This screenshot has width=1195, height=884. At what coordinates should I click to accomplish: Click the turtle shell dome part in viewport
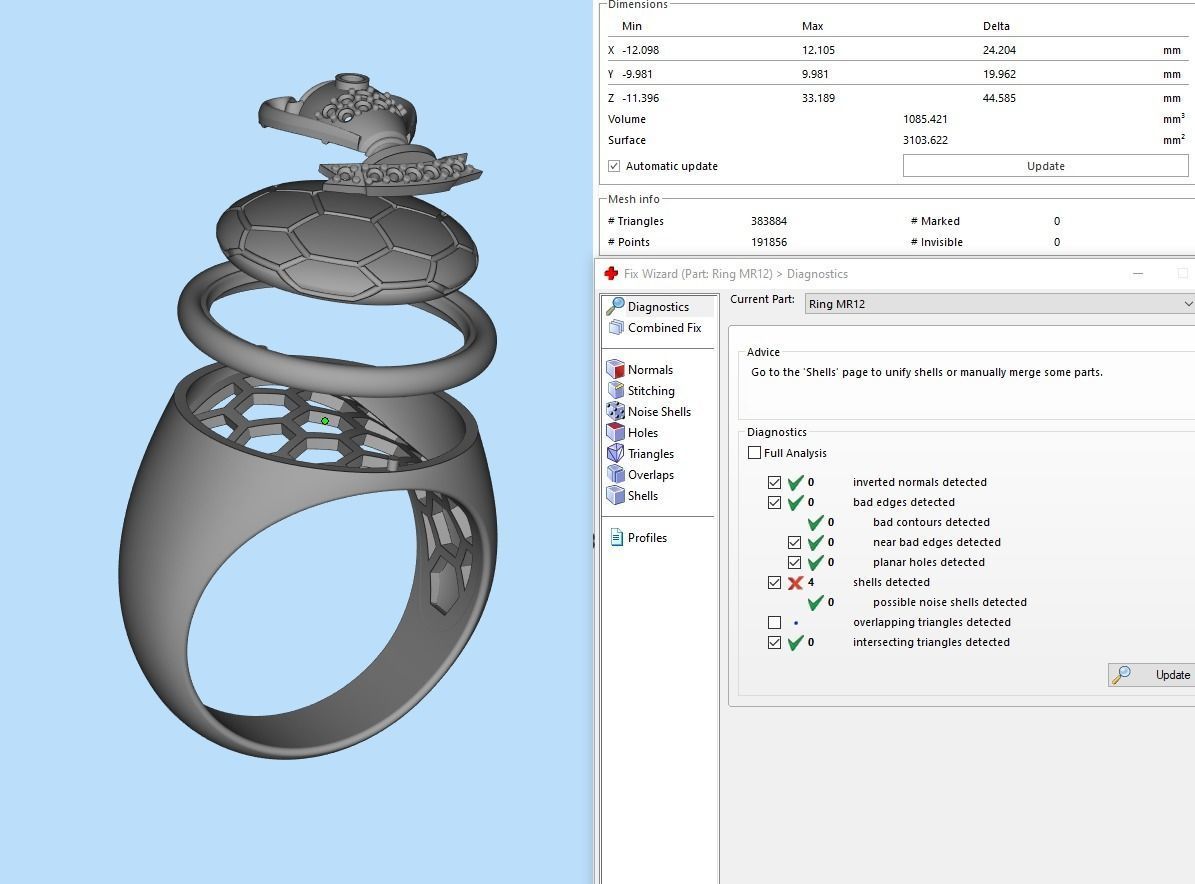(x=347, y=242)
